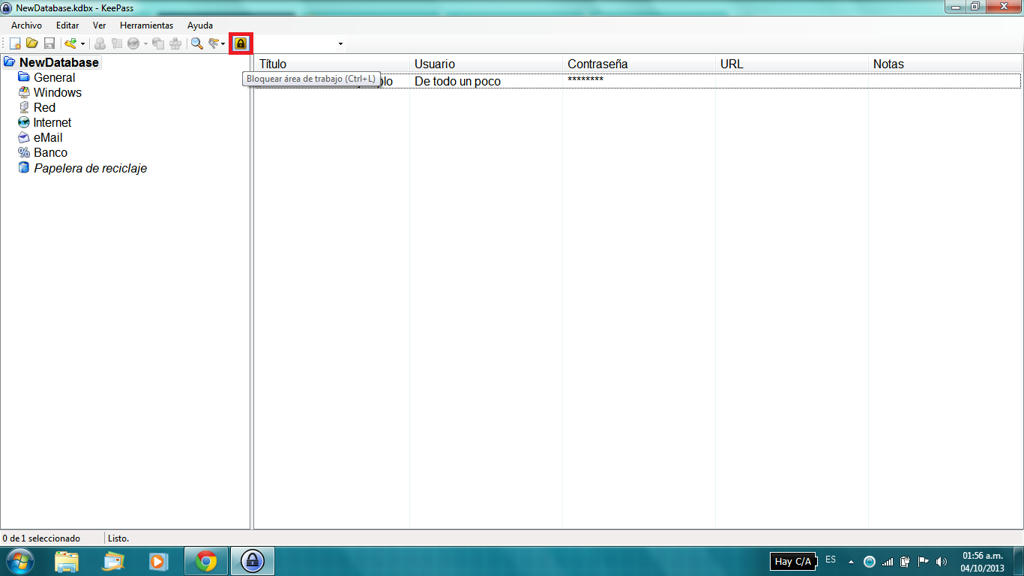Select the NewDatabase root group
The height and width of the screenshot is (576, 1024).
tap(59, 63)
